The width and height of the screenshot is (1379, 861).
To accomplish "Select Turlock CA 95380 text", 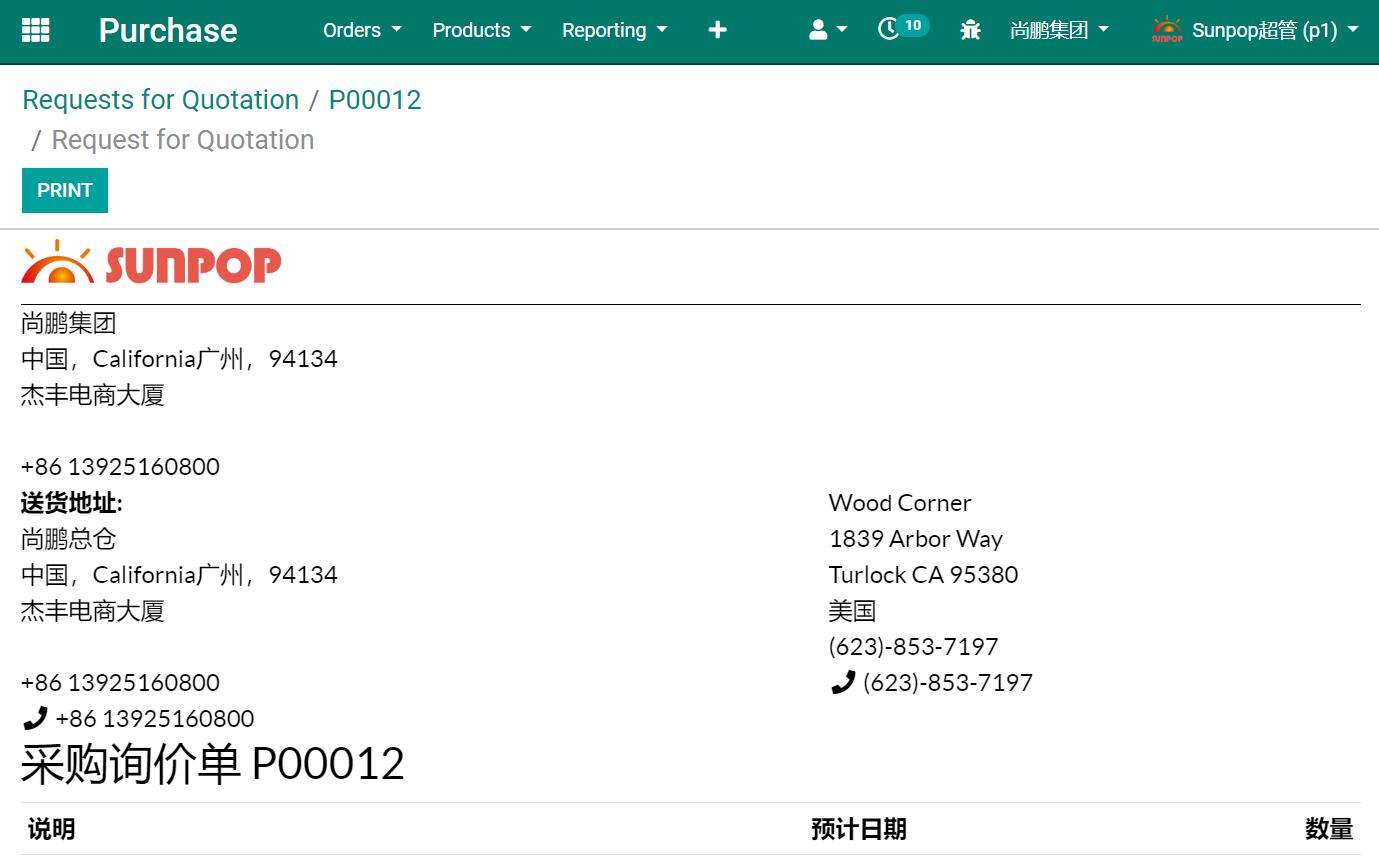I will [923, 575].
